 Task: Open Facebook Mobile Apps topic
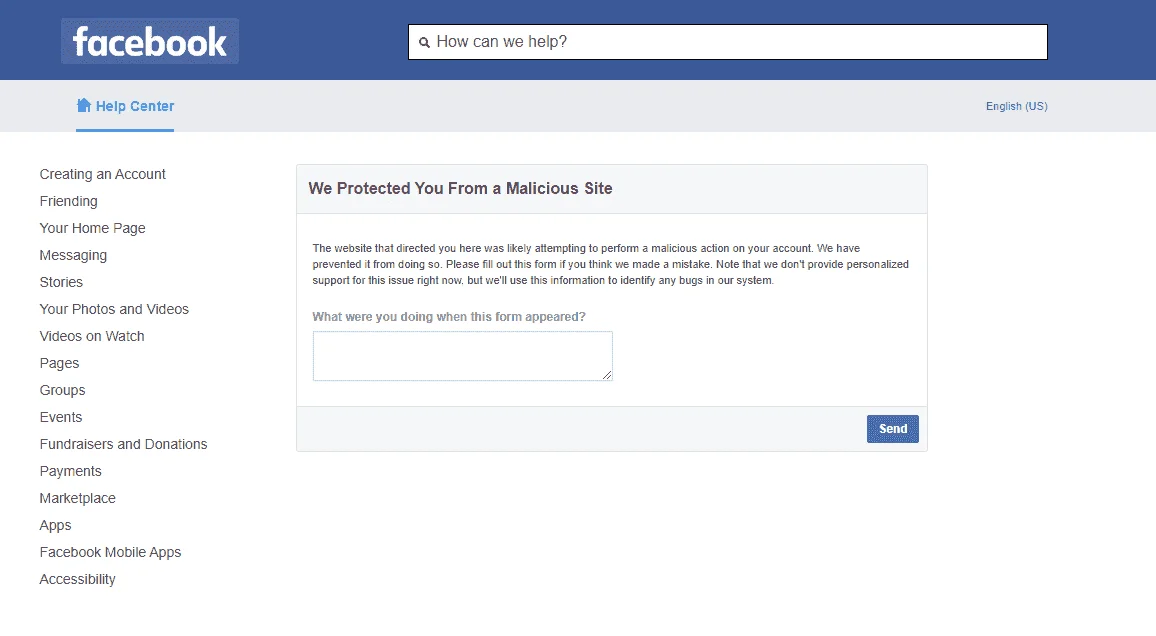point(111,553)
